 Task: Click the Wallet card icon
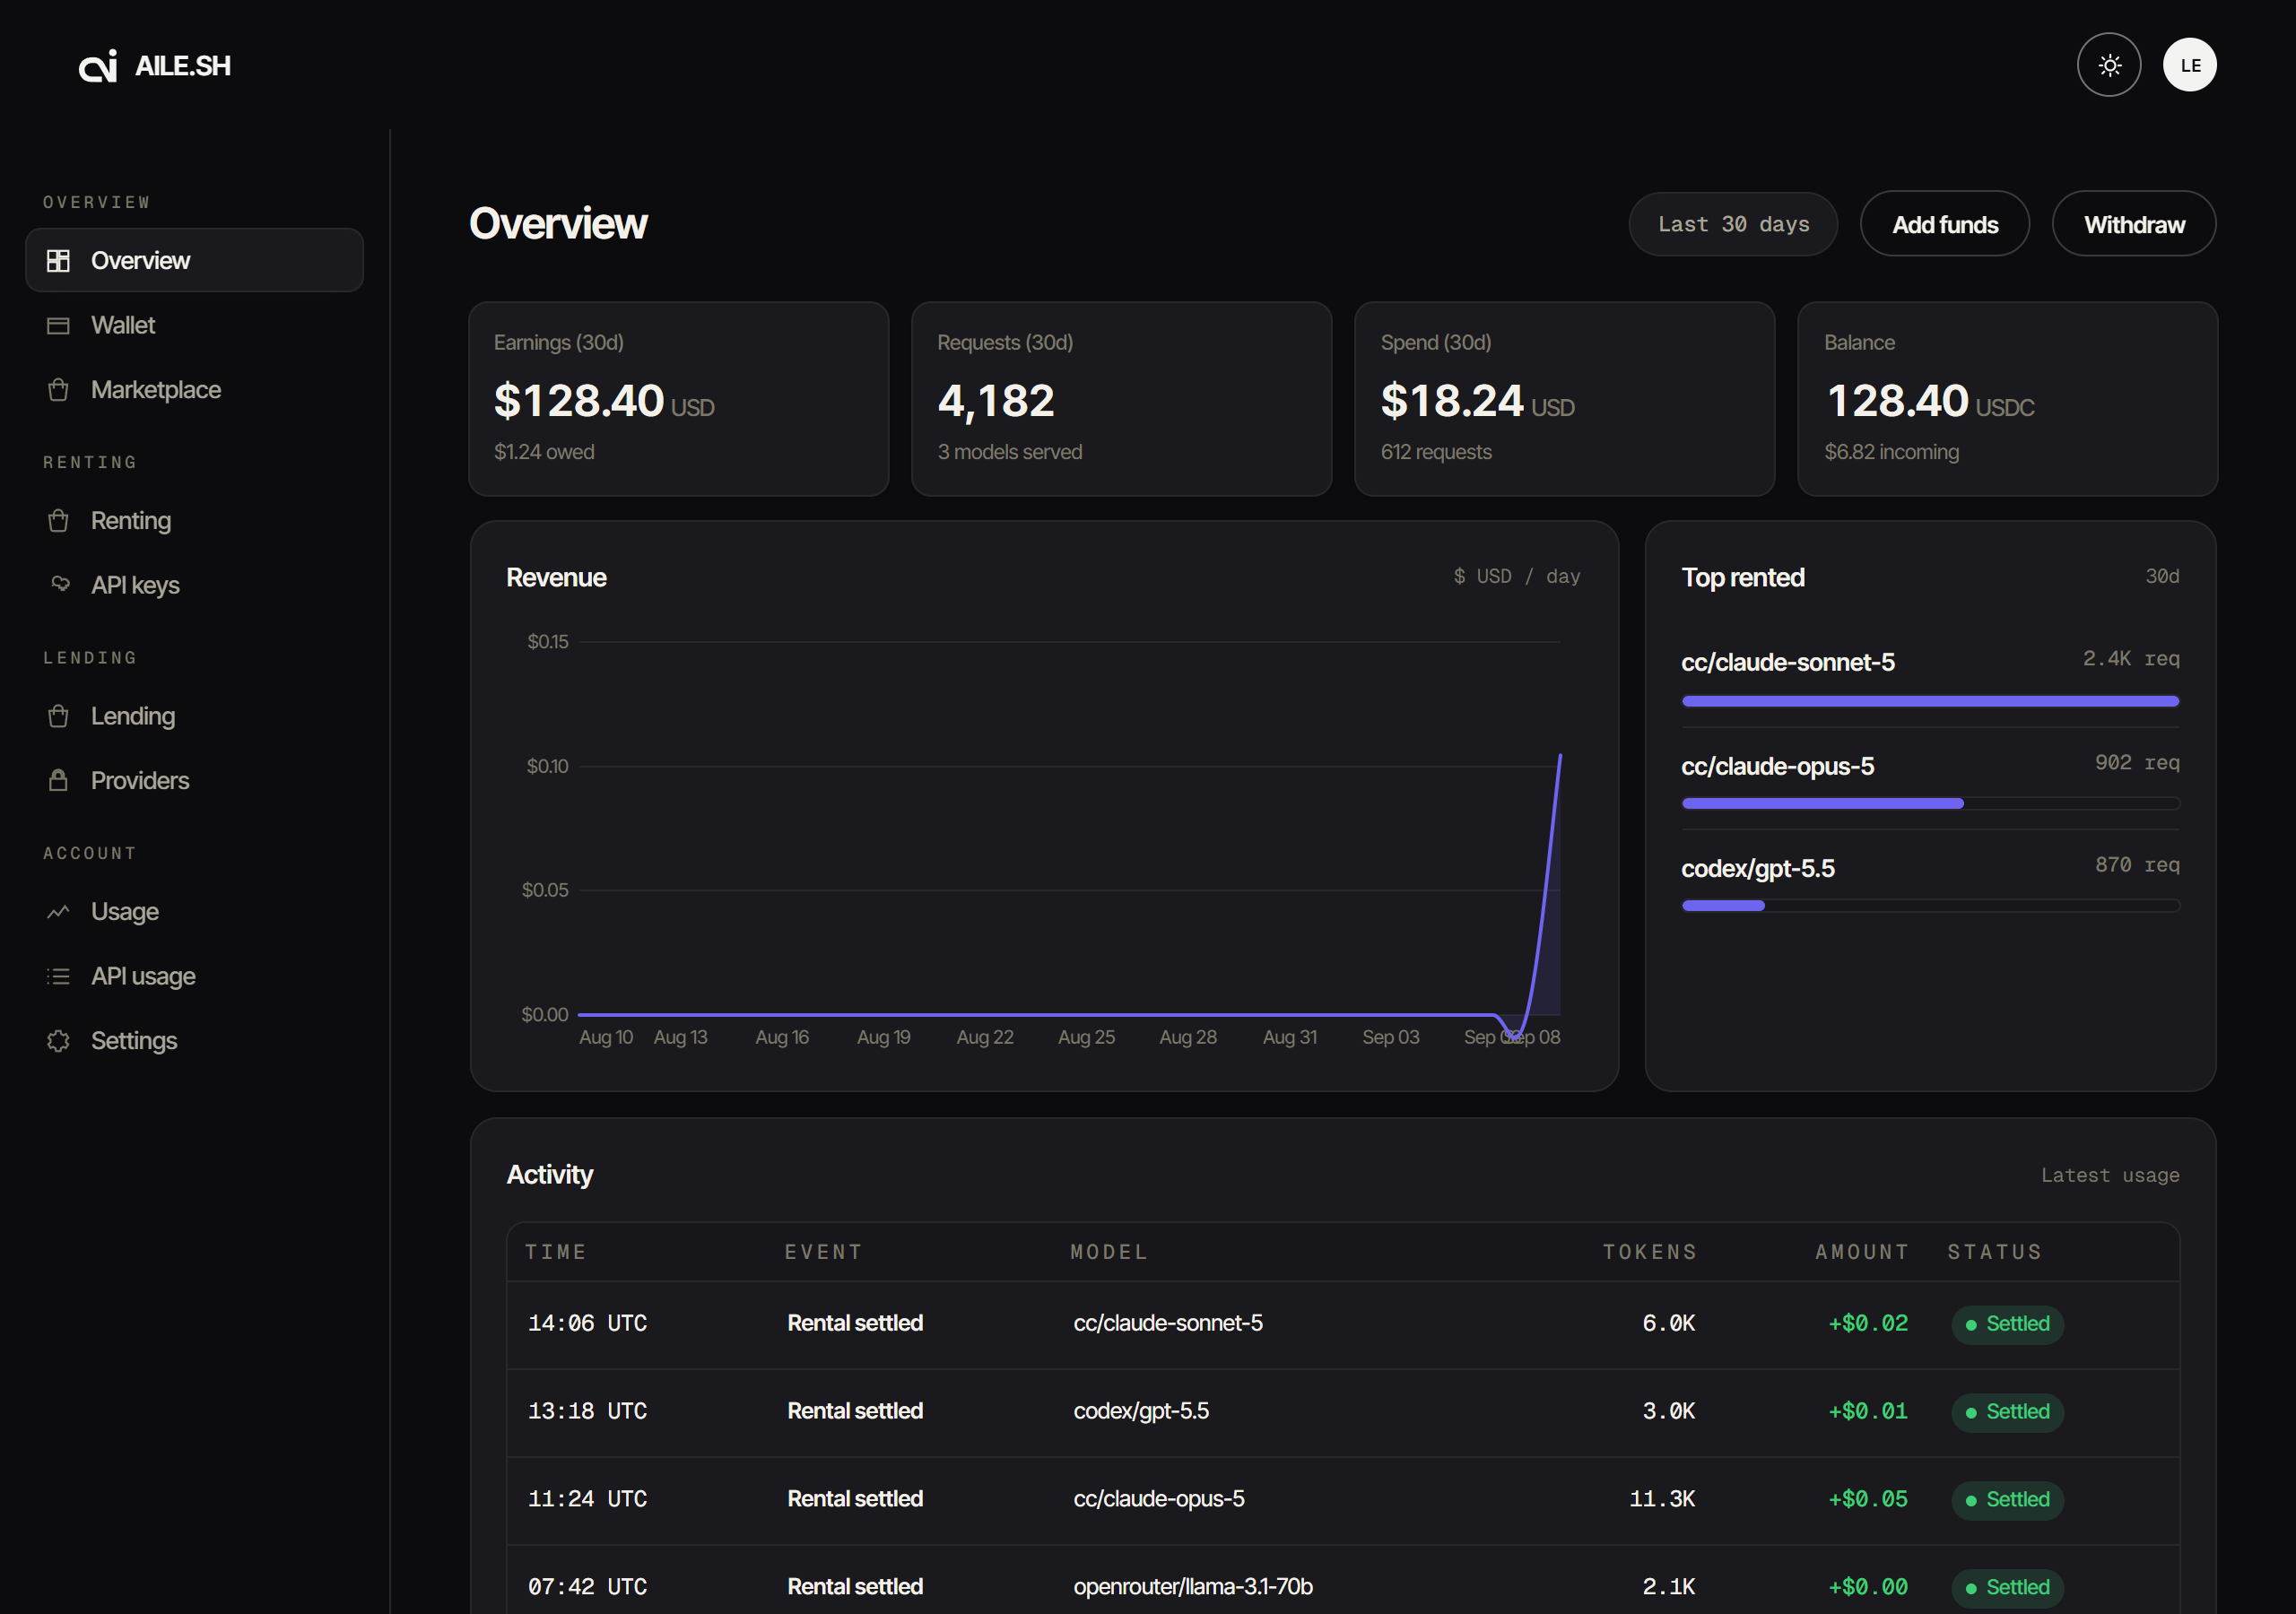58,326
